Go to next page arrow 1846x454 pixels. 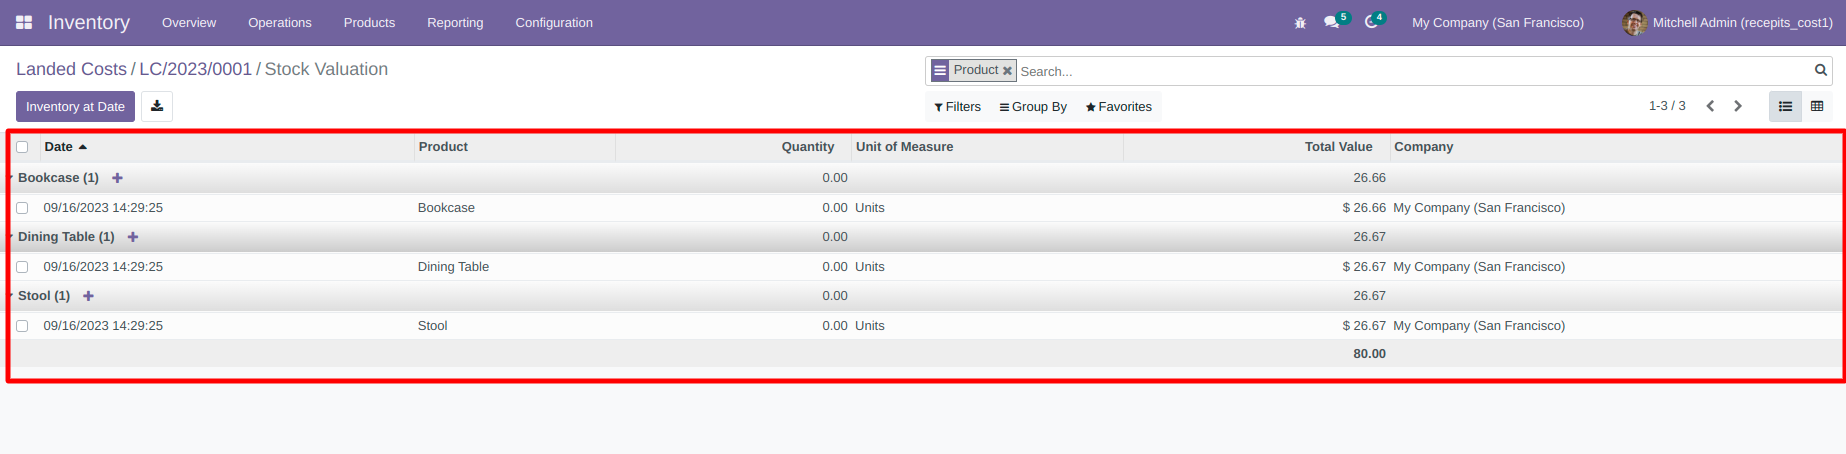point(1738,106)
